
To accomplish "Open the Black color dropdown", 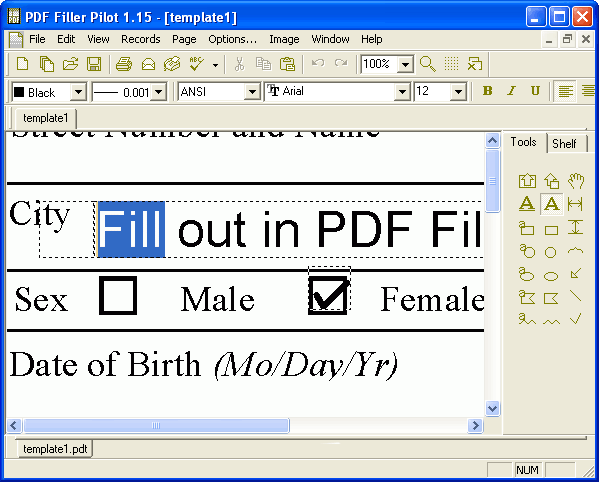I will click(x=78, y=92).
